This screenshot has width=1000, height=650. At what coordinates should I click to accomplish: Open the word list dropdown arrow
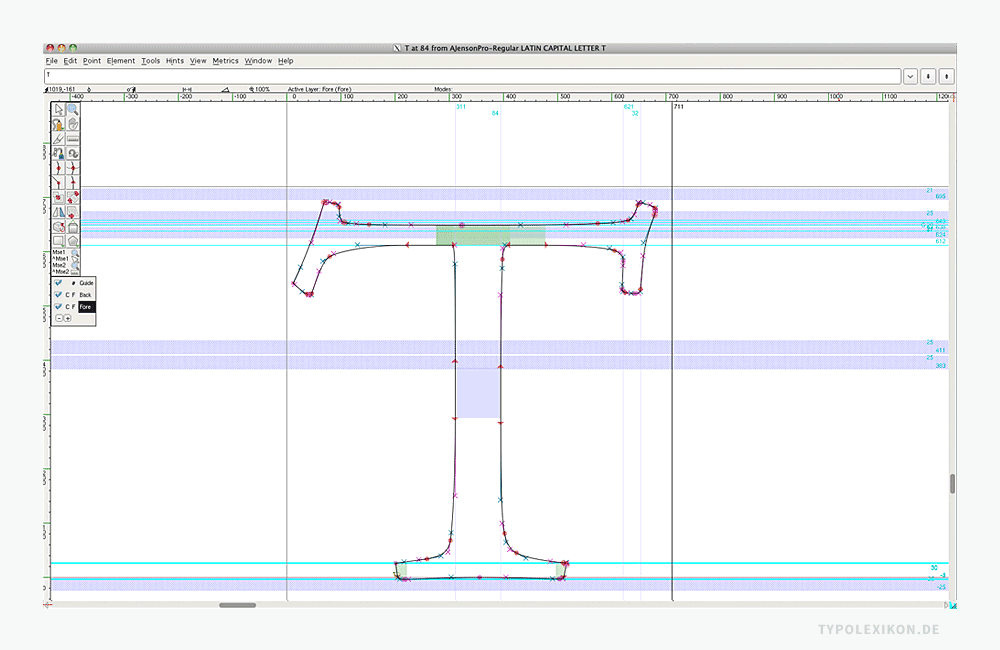click(910, 76)
